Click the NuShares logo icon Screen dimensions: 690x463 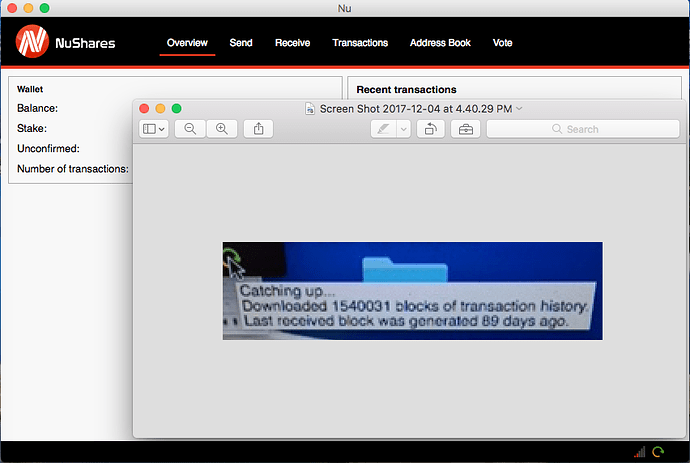(32, 42)
